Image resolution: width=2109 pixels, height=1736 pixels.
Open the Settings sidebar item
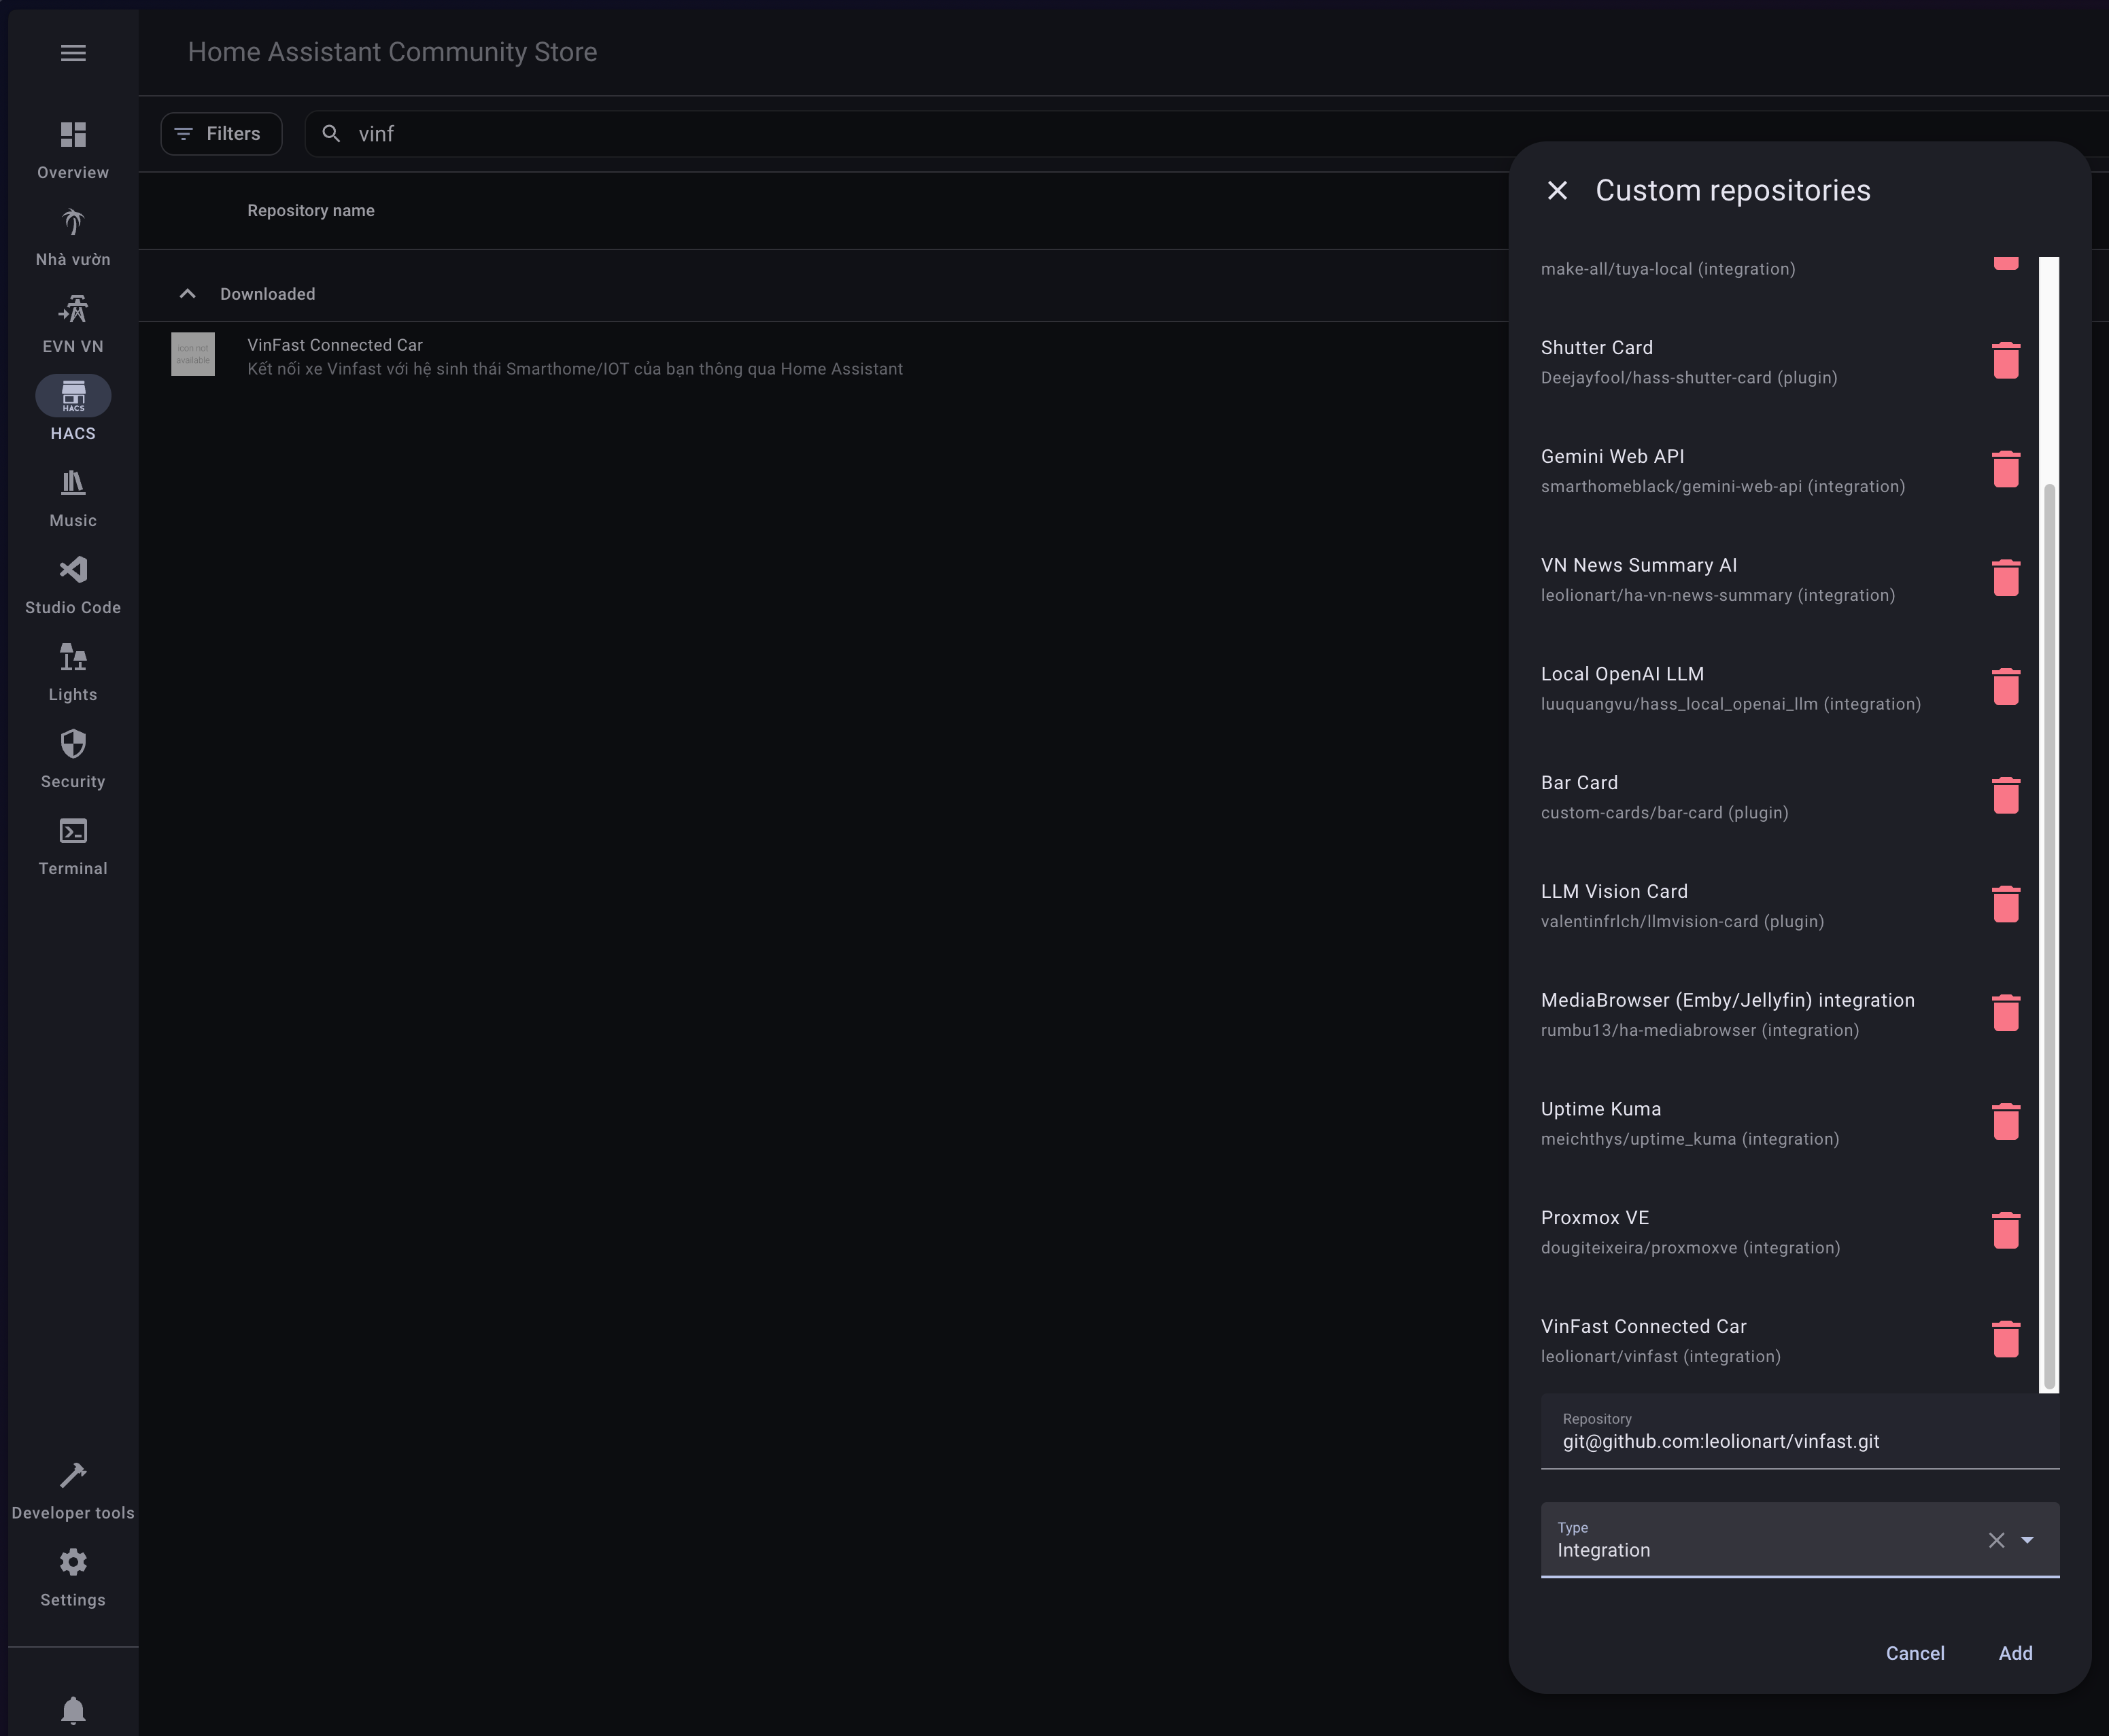click(x=73, y=1577)
